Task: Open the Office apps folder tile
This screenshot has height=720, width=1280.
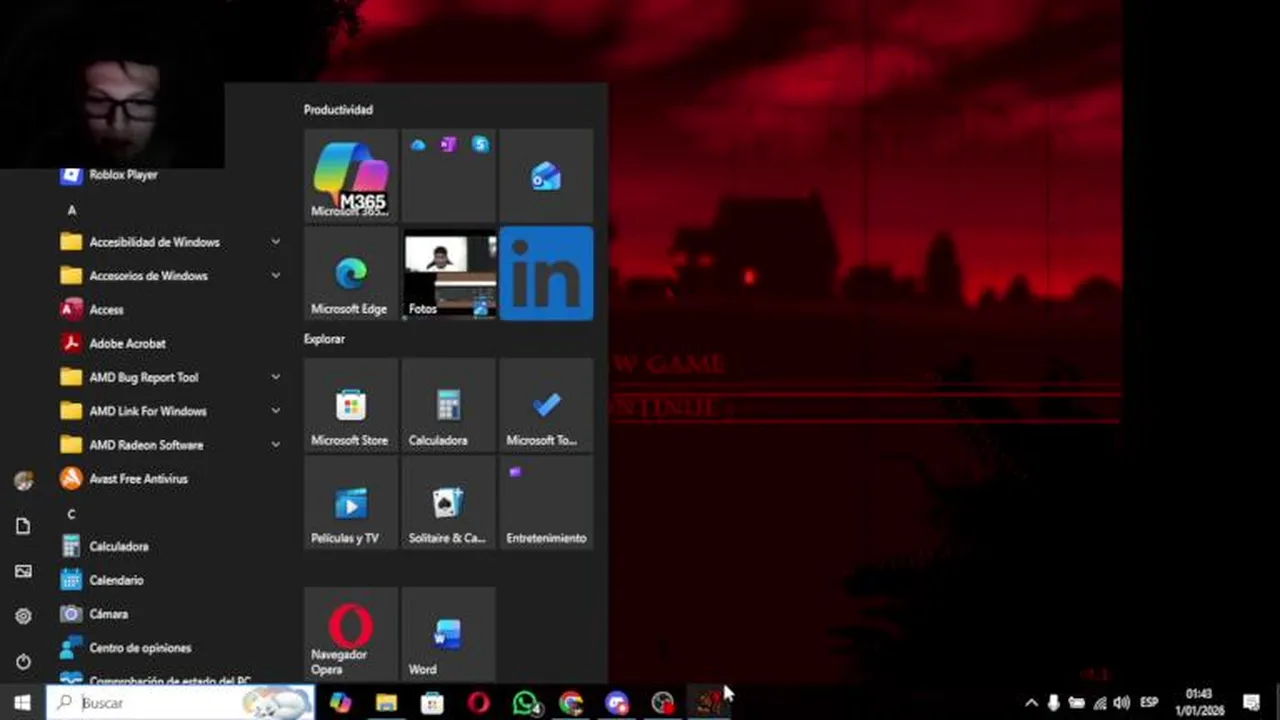Action: pyautogui.click(x=448, y=175)
